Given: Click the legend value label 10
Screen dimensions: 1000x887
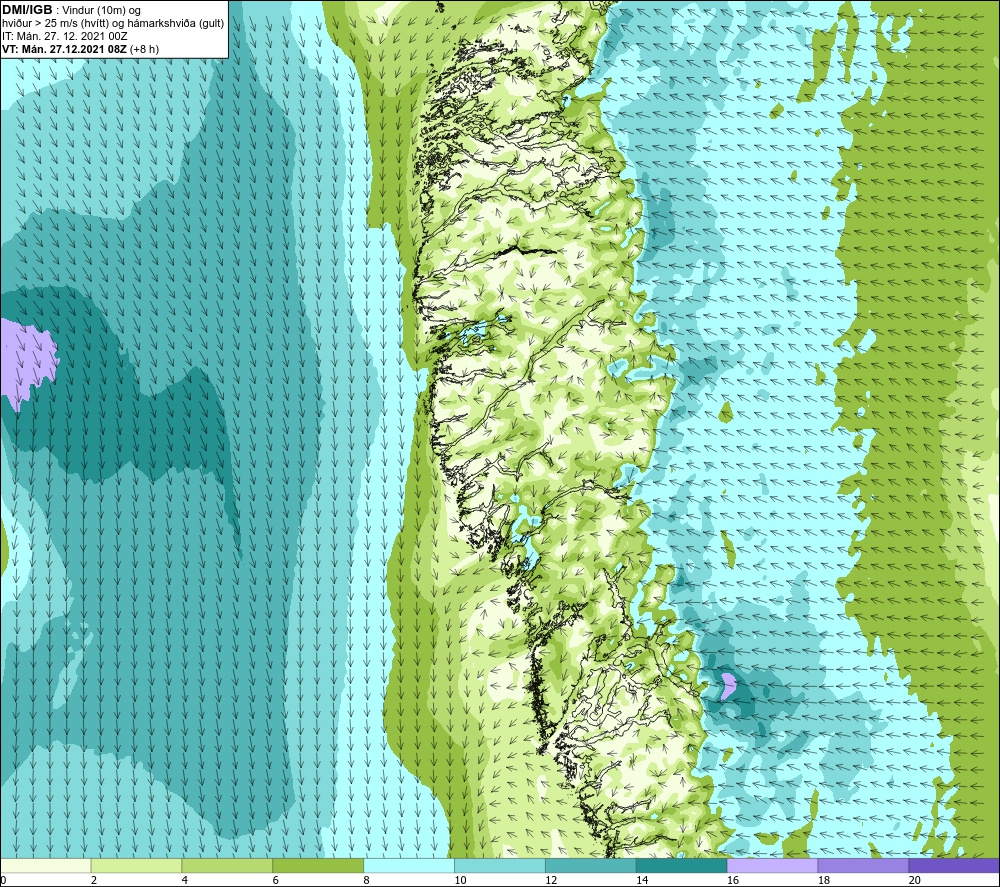Looking at the screenshot, I should (460, 880).
